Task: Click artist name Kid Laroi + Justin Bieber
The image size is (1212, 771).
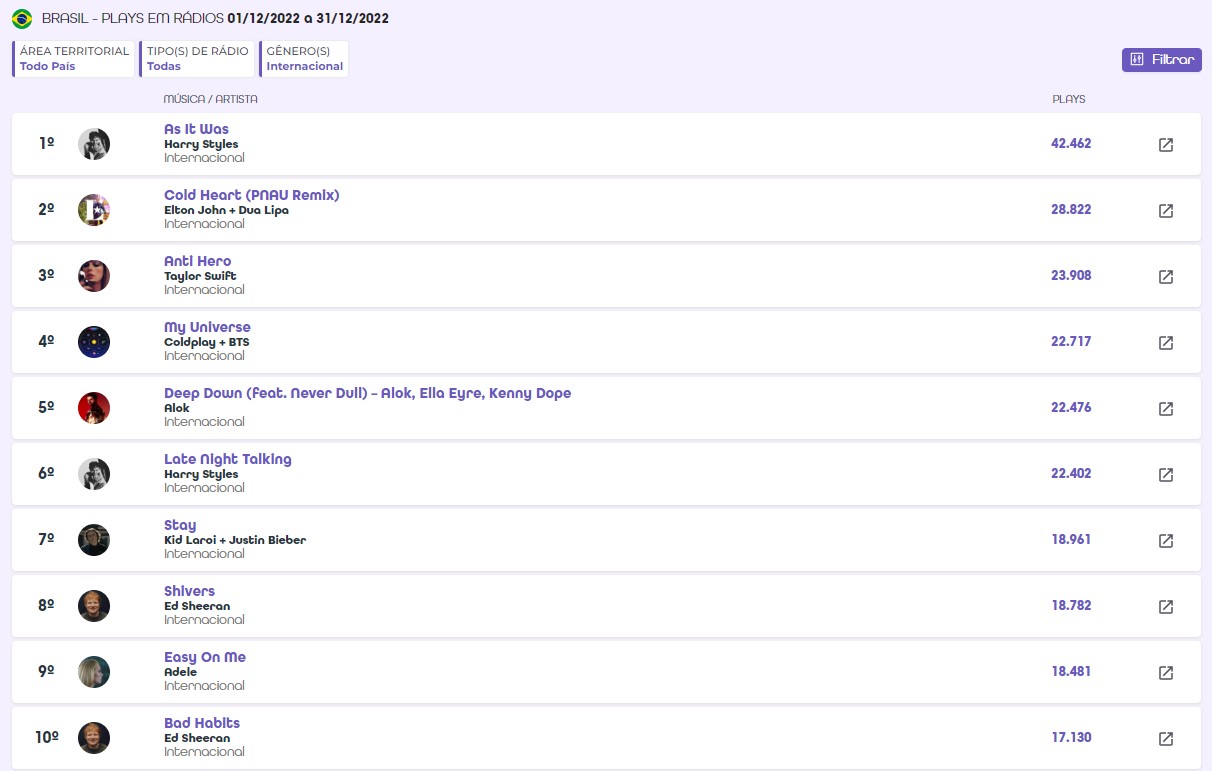Action: (x=235, y=540)
